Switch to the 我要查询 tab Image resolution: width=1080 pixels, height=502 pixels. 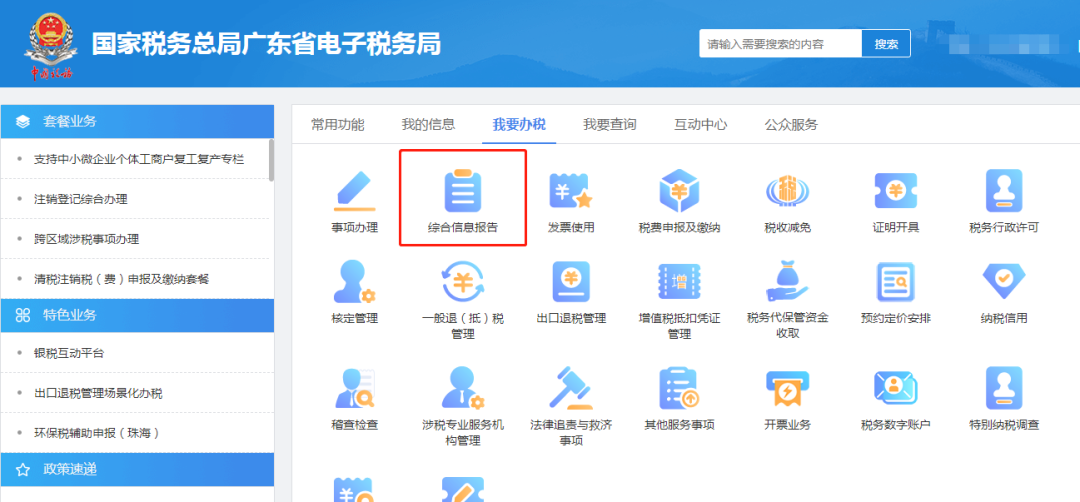tap(610, 125)
